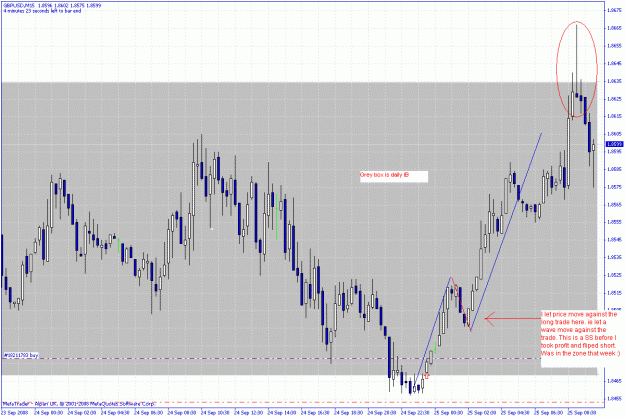Click the MetaTrader copyright text at the chart bottom
625x417 pixels.
pos(79,404)
